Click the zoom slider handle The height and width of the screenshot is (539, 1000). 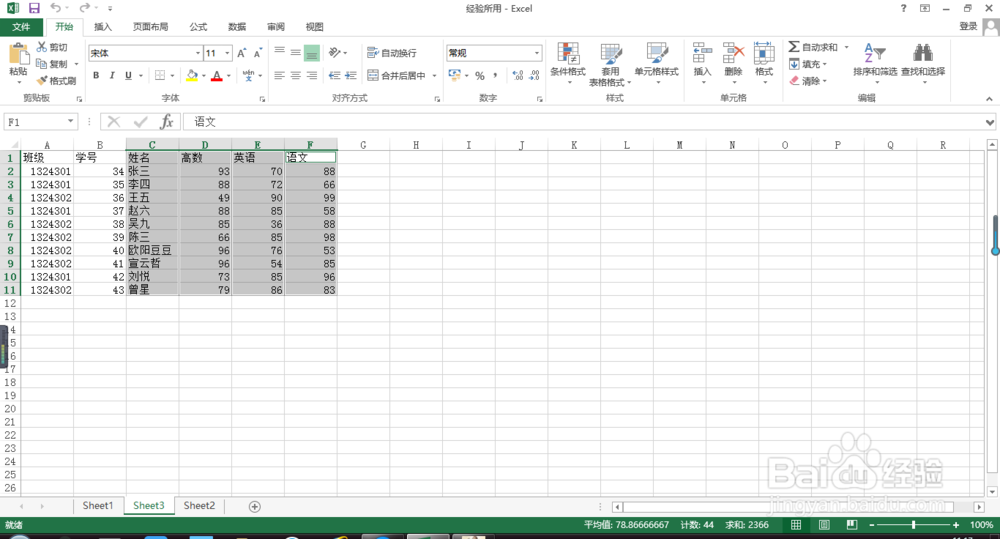(x=913, y=525)
